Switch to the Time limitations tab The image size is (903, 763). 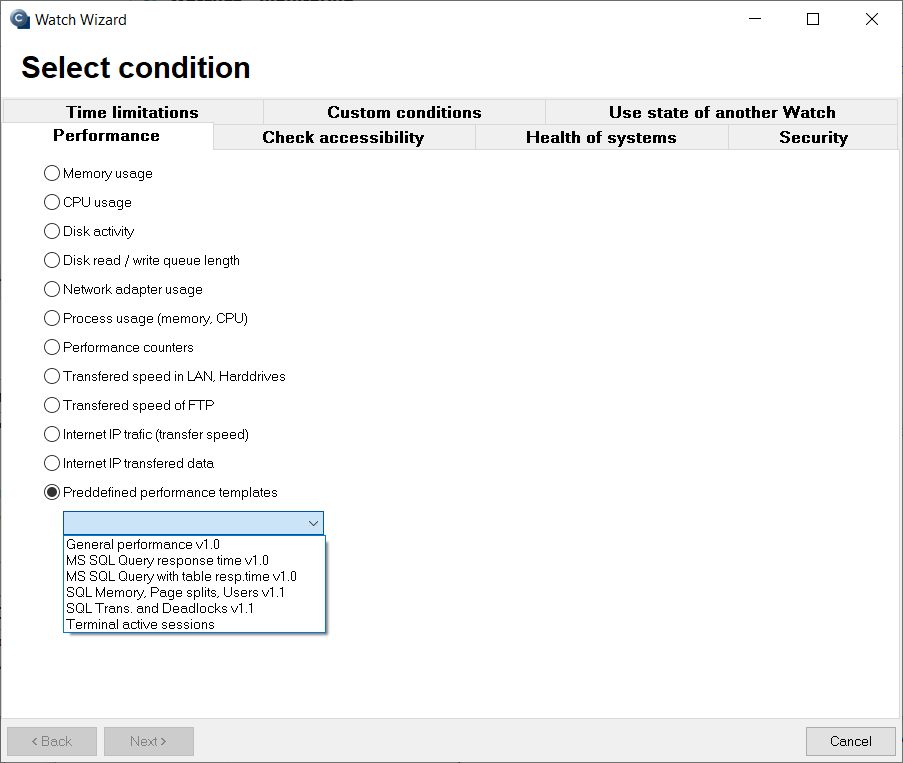pos(132,112)
